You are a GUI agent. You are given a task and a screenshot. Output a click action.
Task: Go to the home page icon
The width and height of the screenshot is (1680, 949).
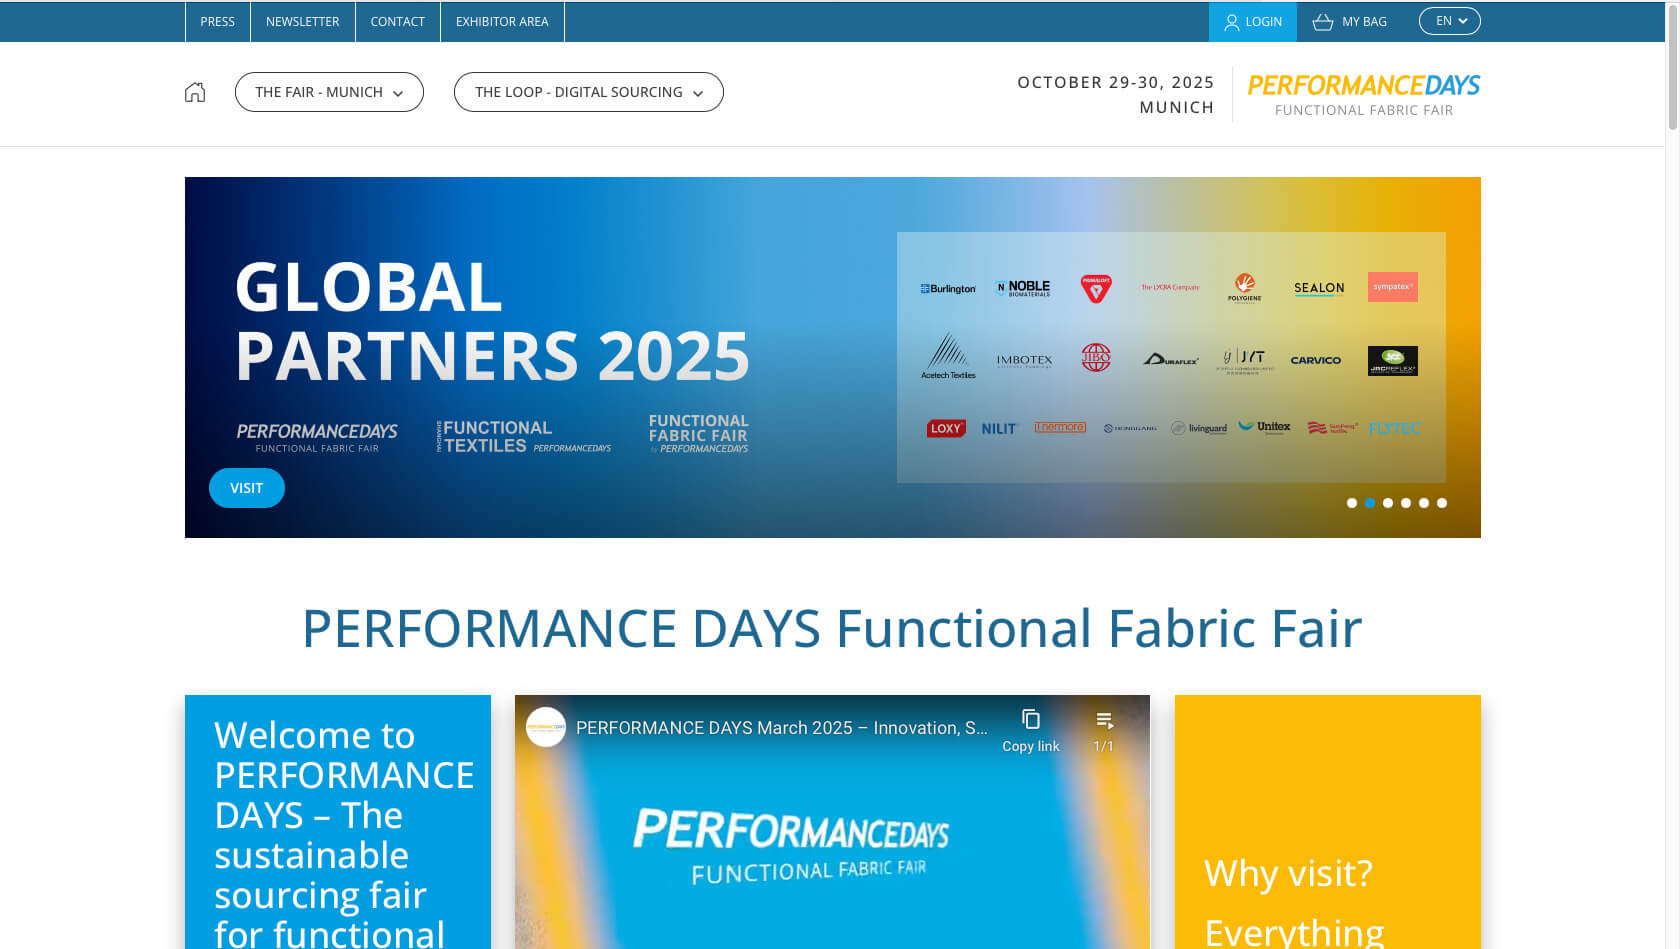click(195, 92)
